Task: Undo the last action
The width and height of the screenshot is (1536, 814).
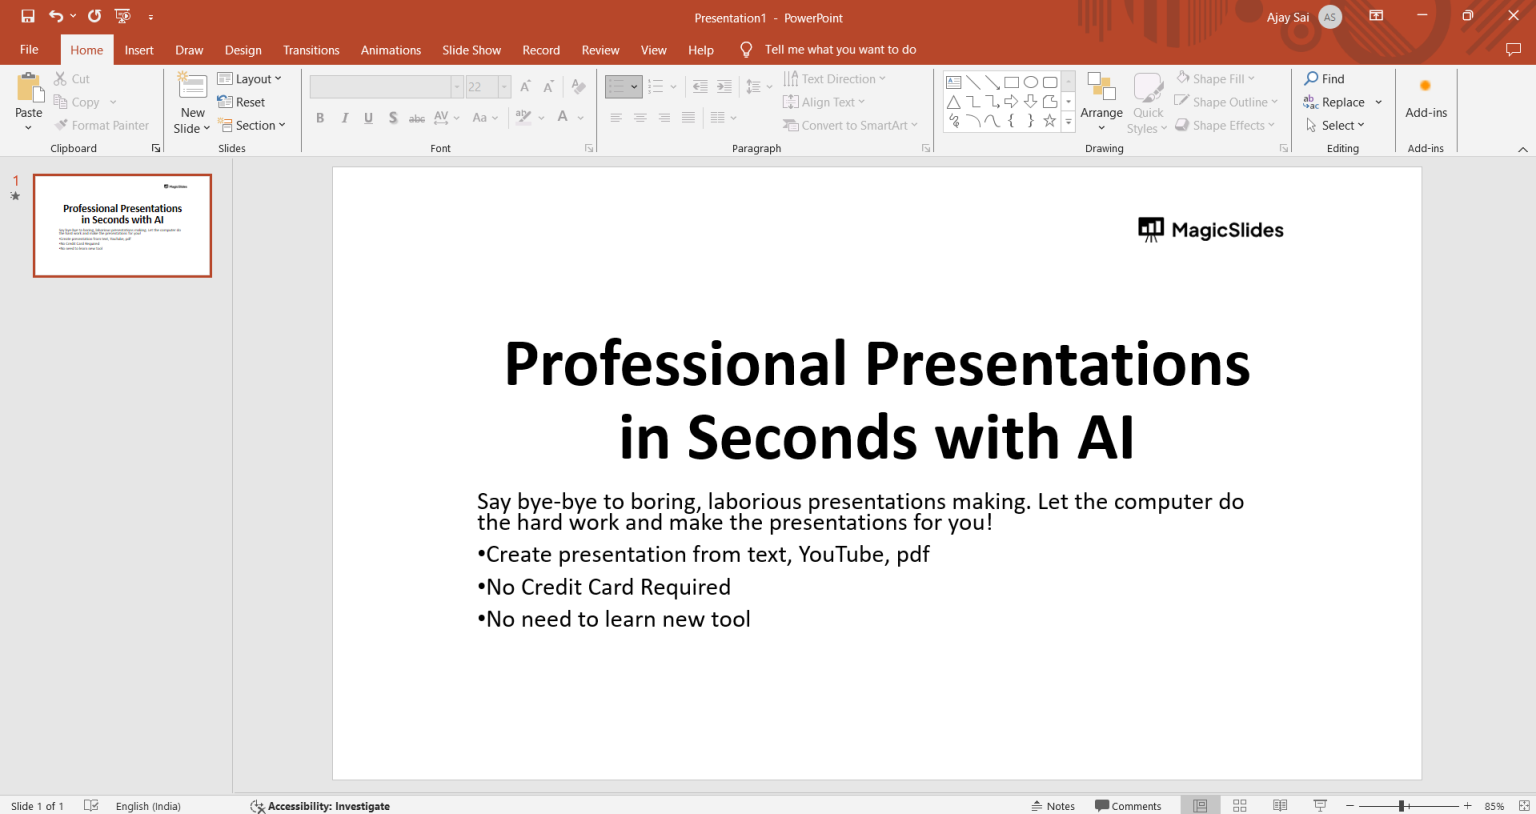Action: coord(56,16)
